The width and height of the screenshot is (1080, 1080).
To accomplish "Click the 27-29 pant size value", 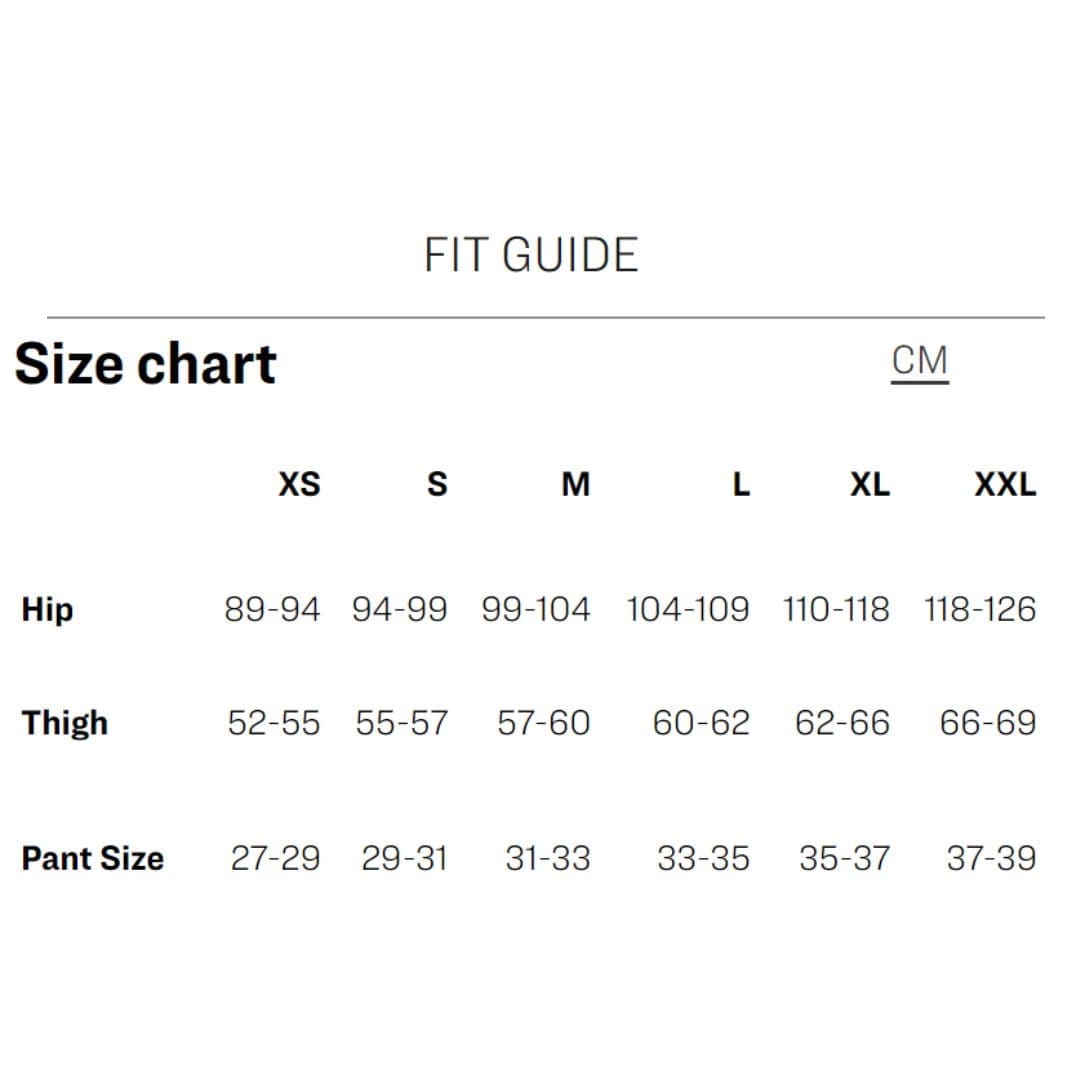I will click(276, 858).
